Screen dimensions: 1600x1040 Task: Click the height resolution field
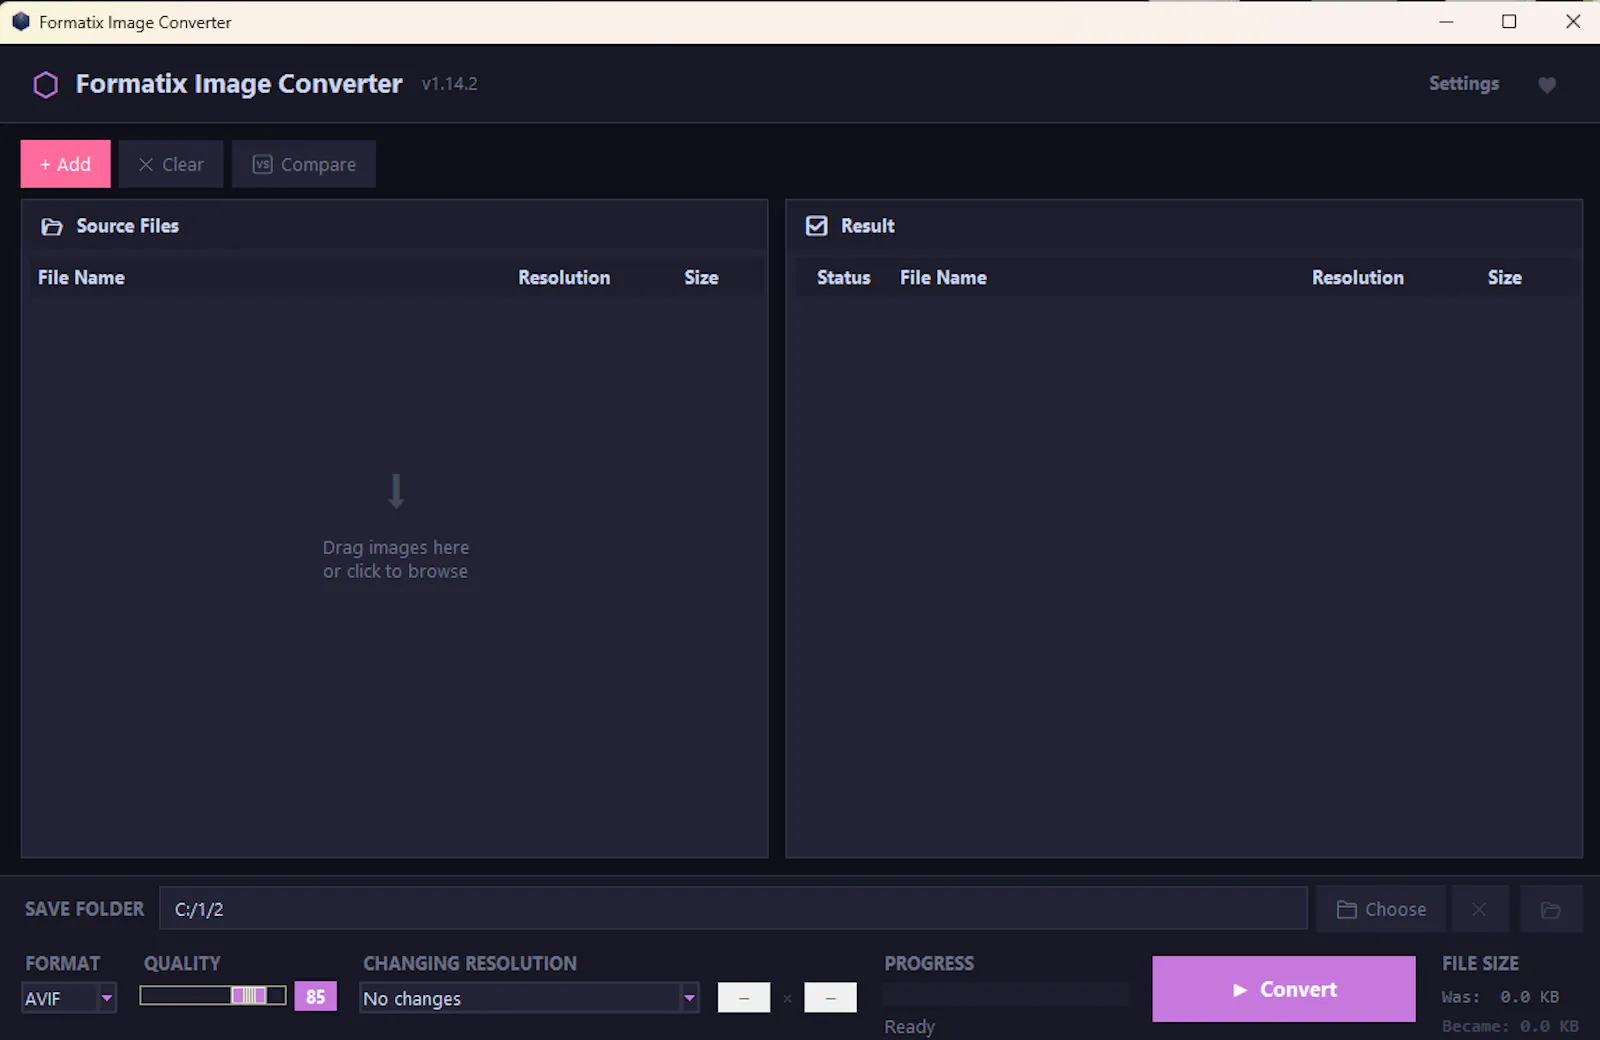(830, 997)
